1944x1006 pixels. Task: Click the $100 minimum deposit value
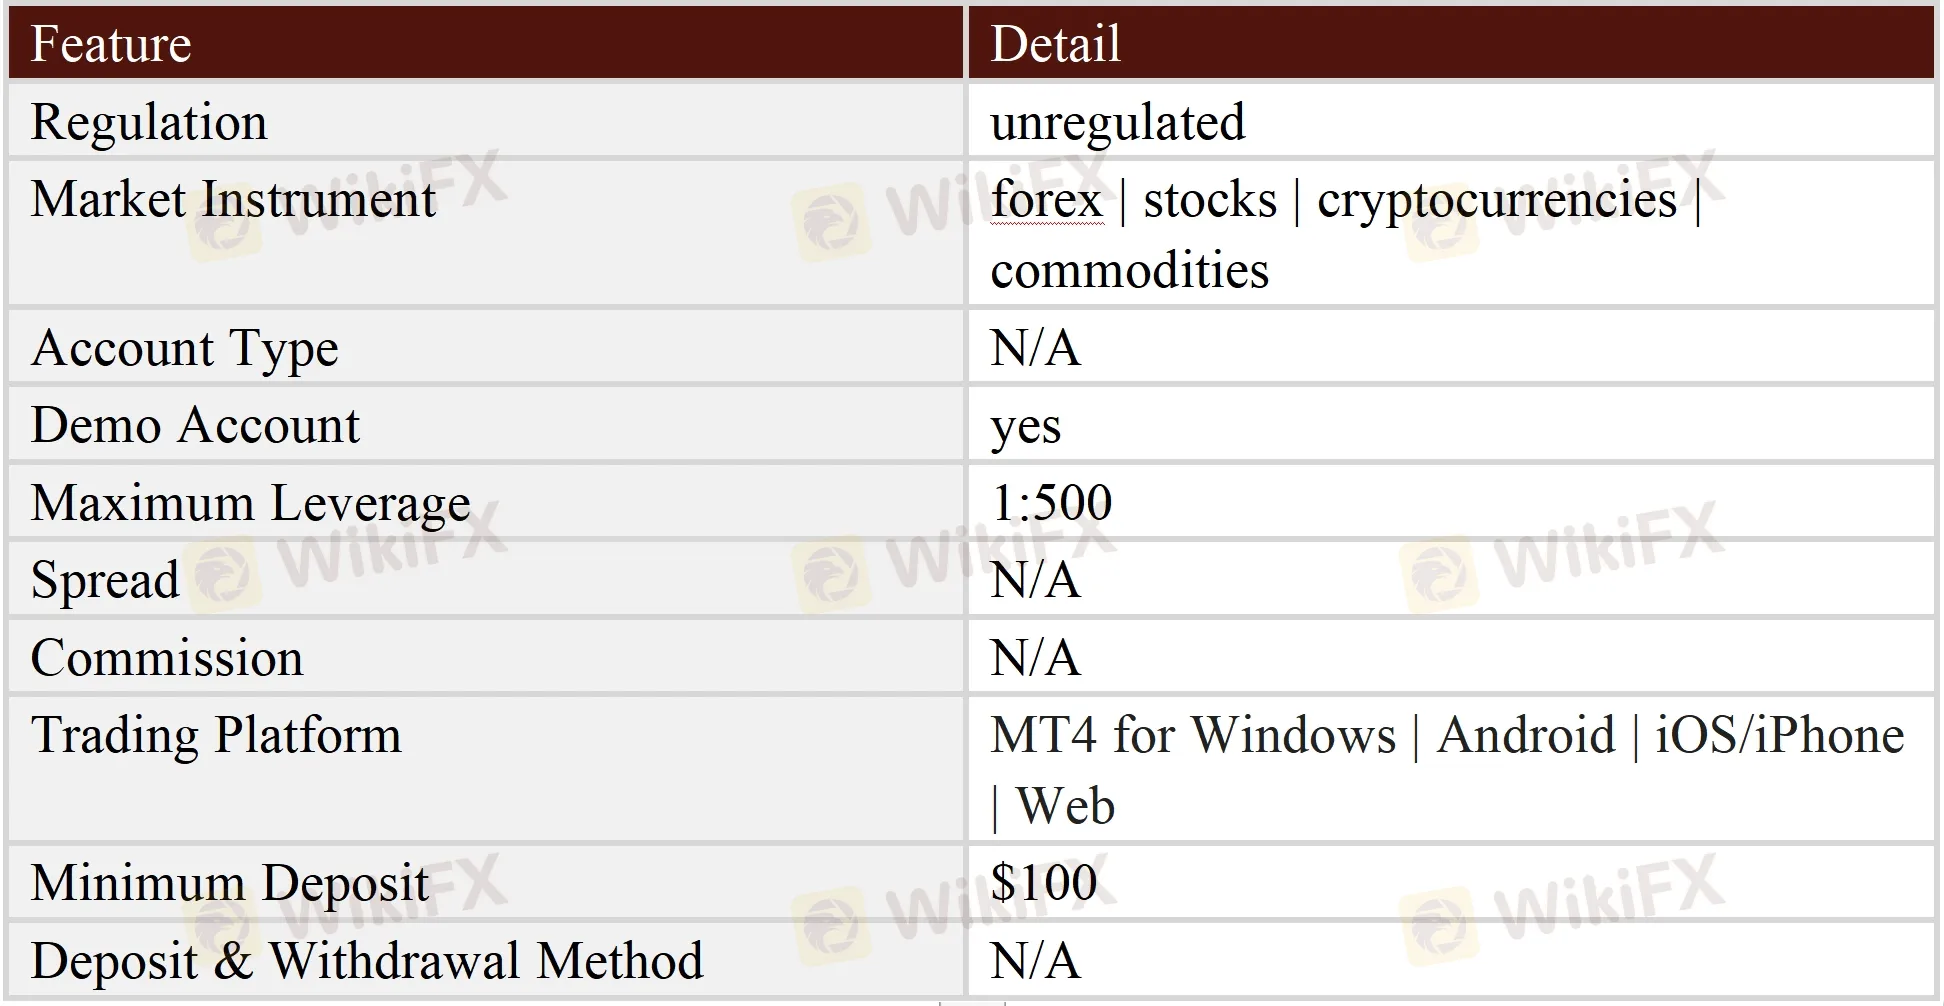1043,883
